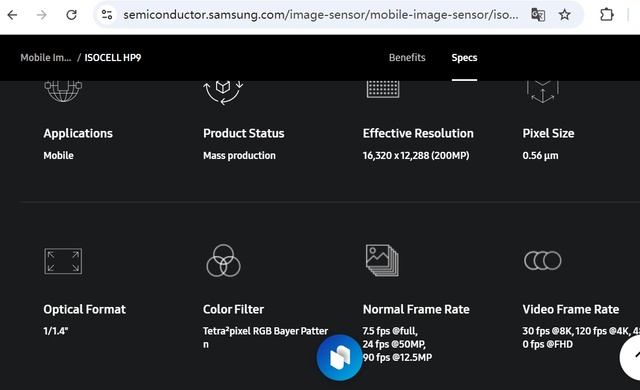Click the Applications globe icon
Viewport: 640px width, 390px height.
[63, 91]
